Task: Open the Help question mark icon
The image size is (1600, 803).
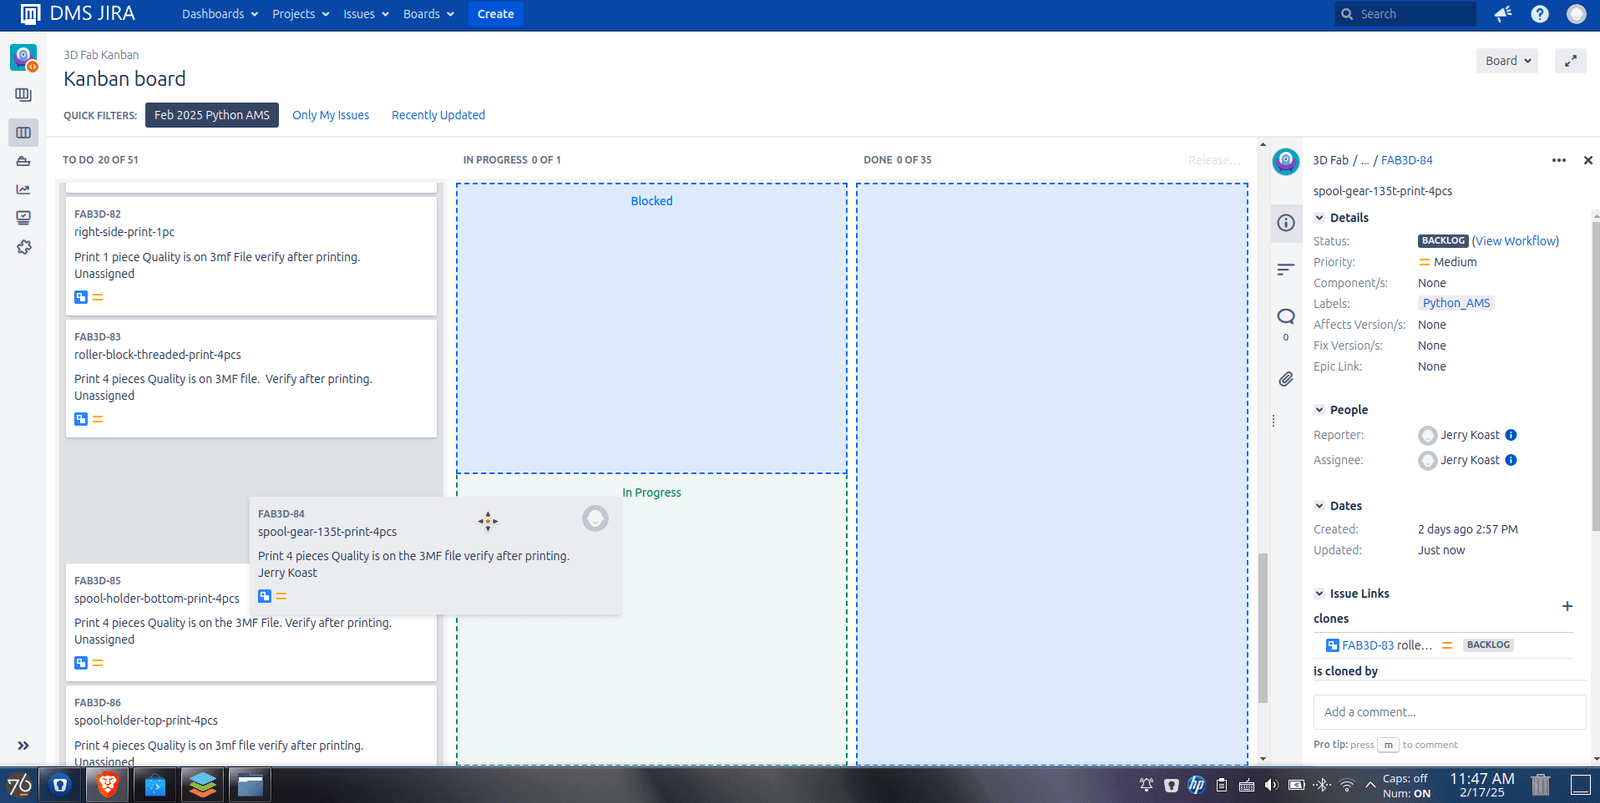Action: coord(1540,14)
